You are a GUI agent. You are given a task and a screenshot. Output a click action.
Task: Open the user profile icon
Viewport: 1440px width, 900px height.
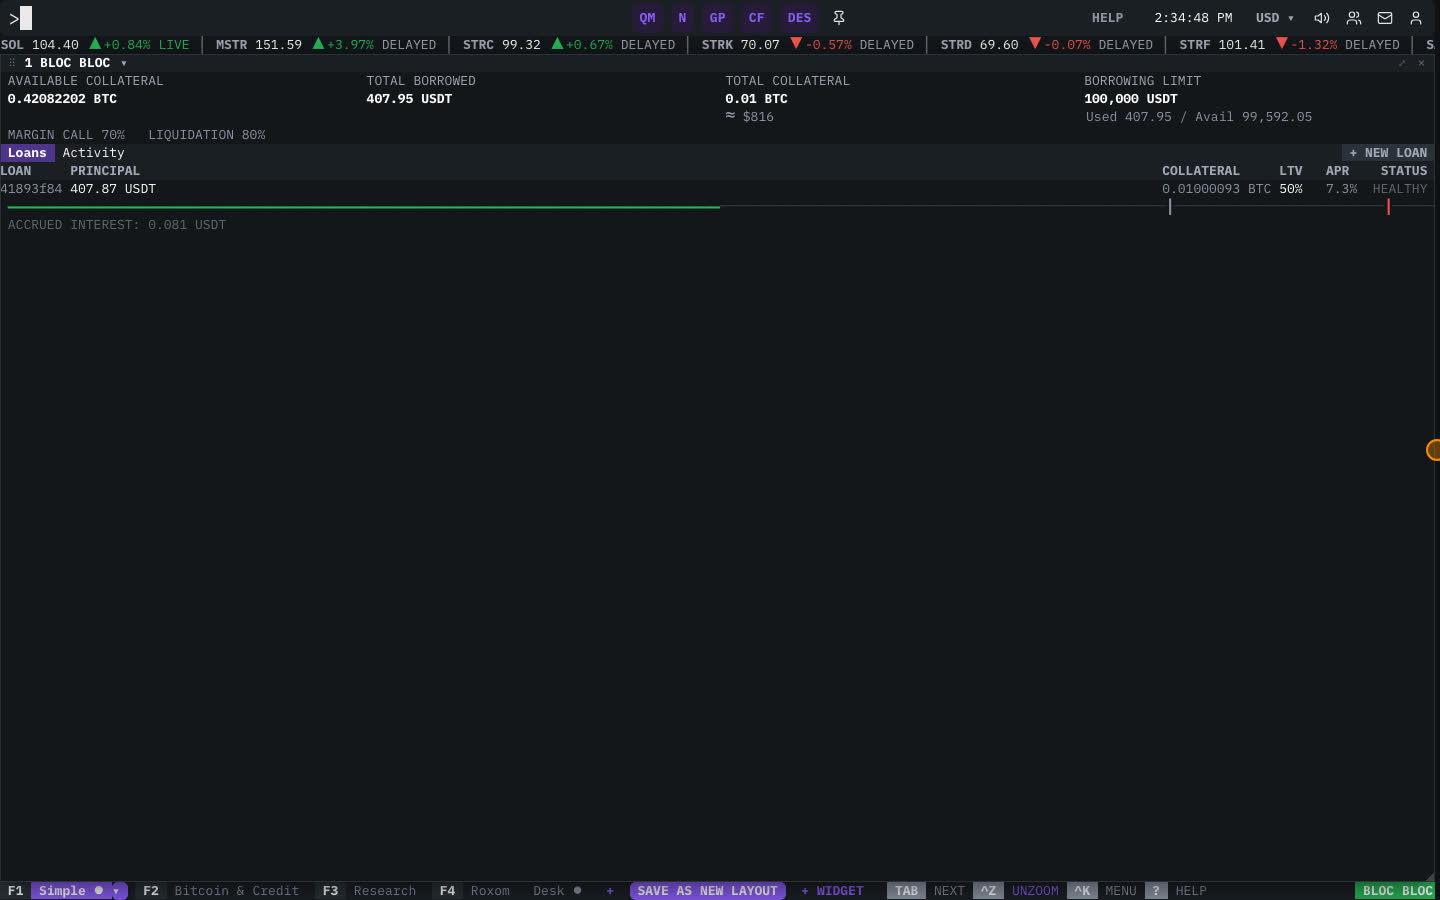(1416, 18)
